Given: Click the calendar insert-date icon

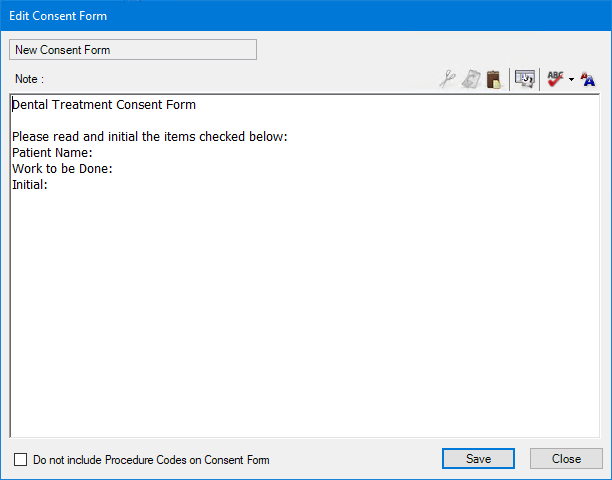Looking at the screenshot, I should (524, 80).
